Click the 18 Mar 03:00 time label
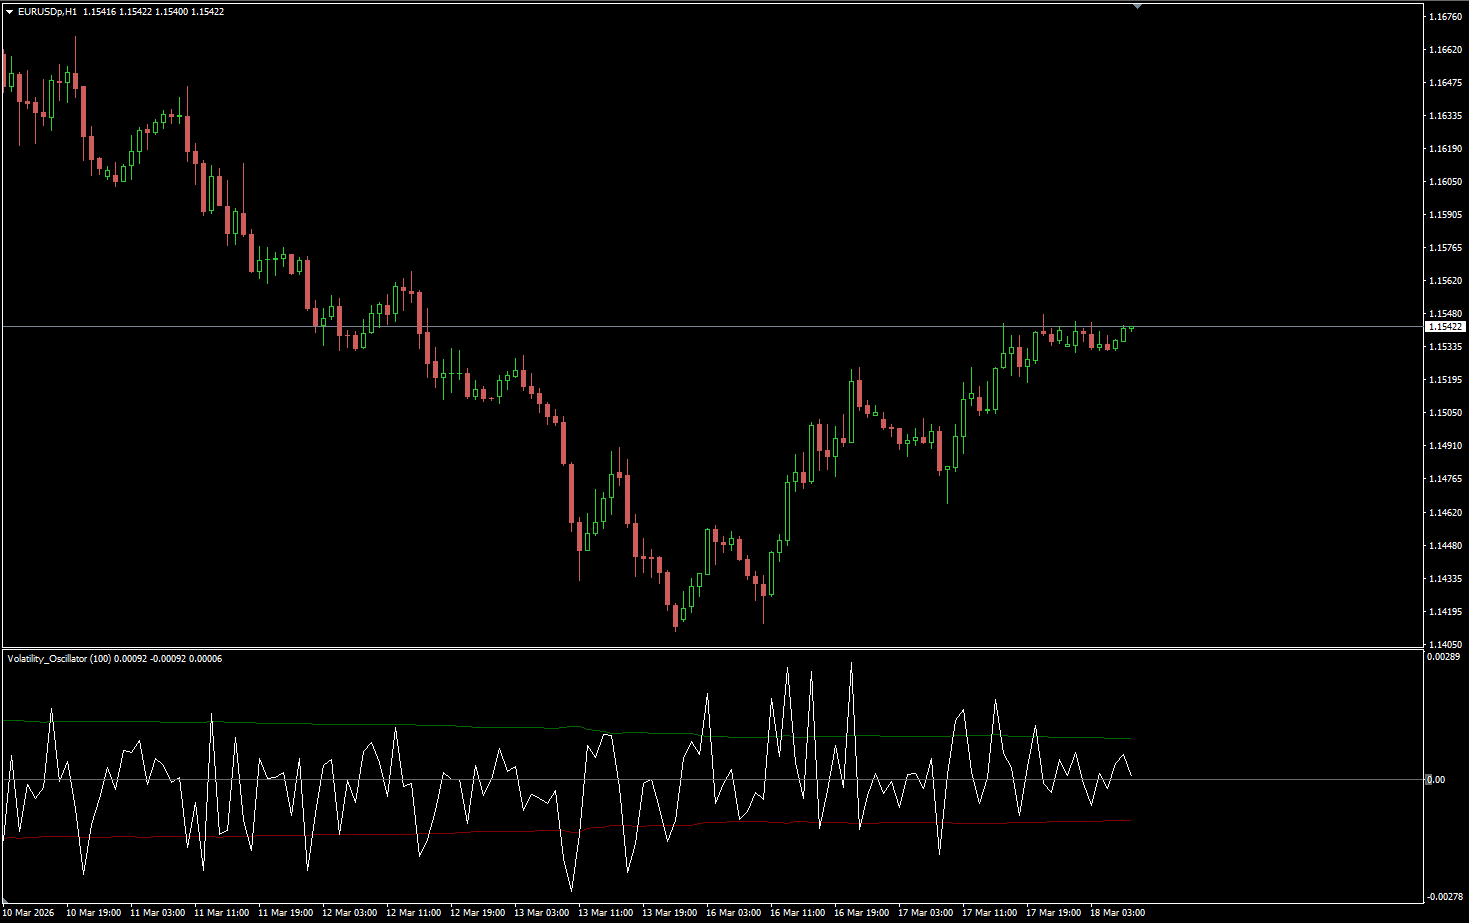 pos(1119,912)
